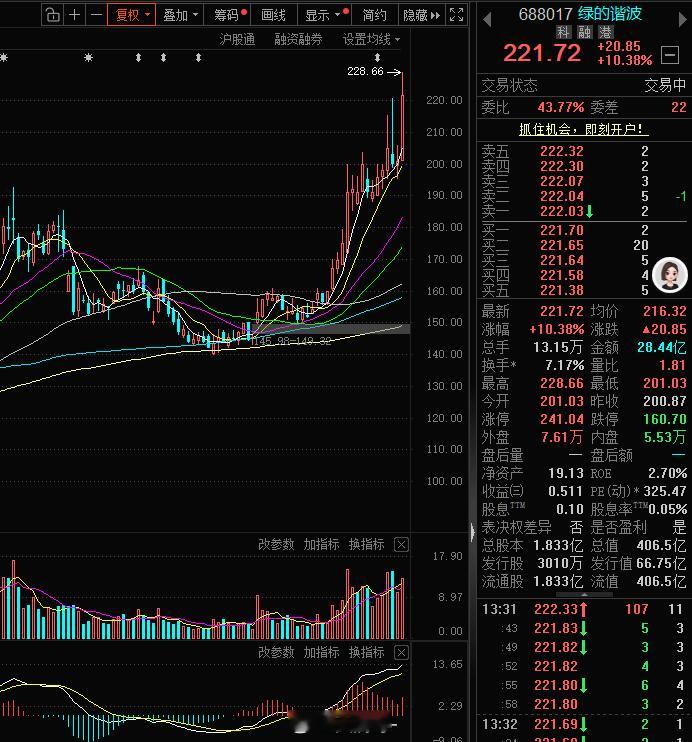
Task: Click 涨停 price 241.04
Action: coord(561,419)
